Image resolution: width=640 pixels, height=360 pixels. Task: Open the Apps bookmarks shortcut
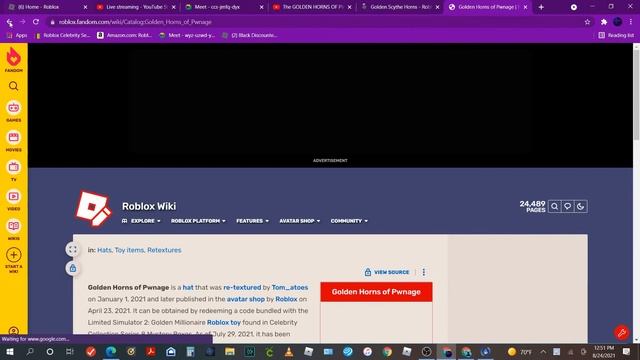pyautogui.click(x=17, y=36)
